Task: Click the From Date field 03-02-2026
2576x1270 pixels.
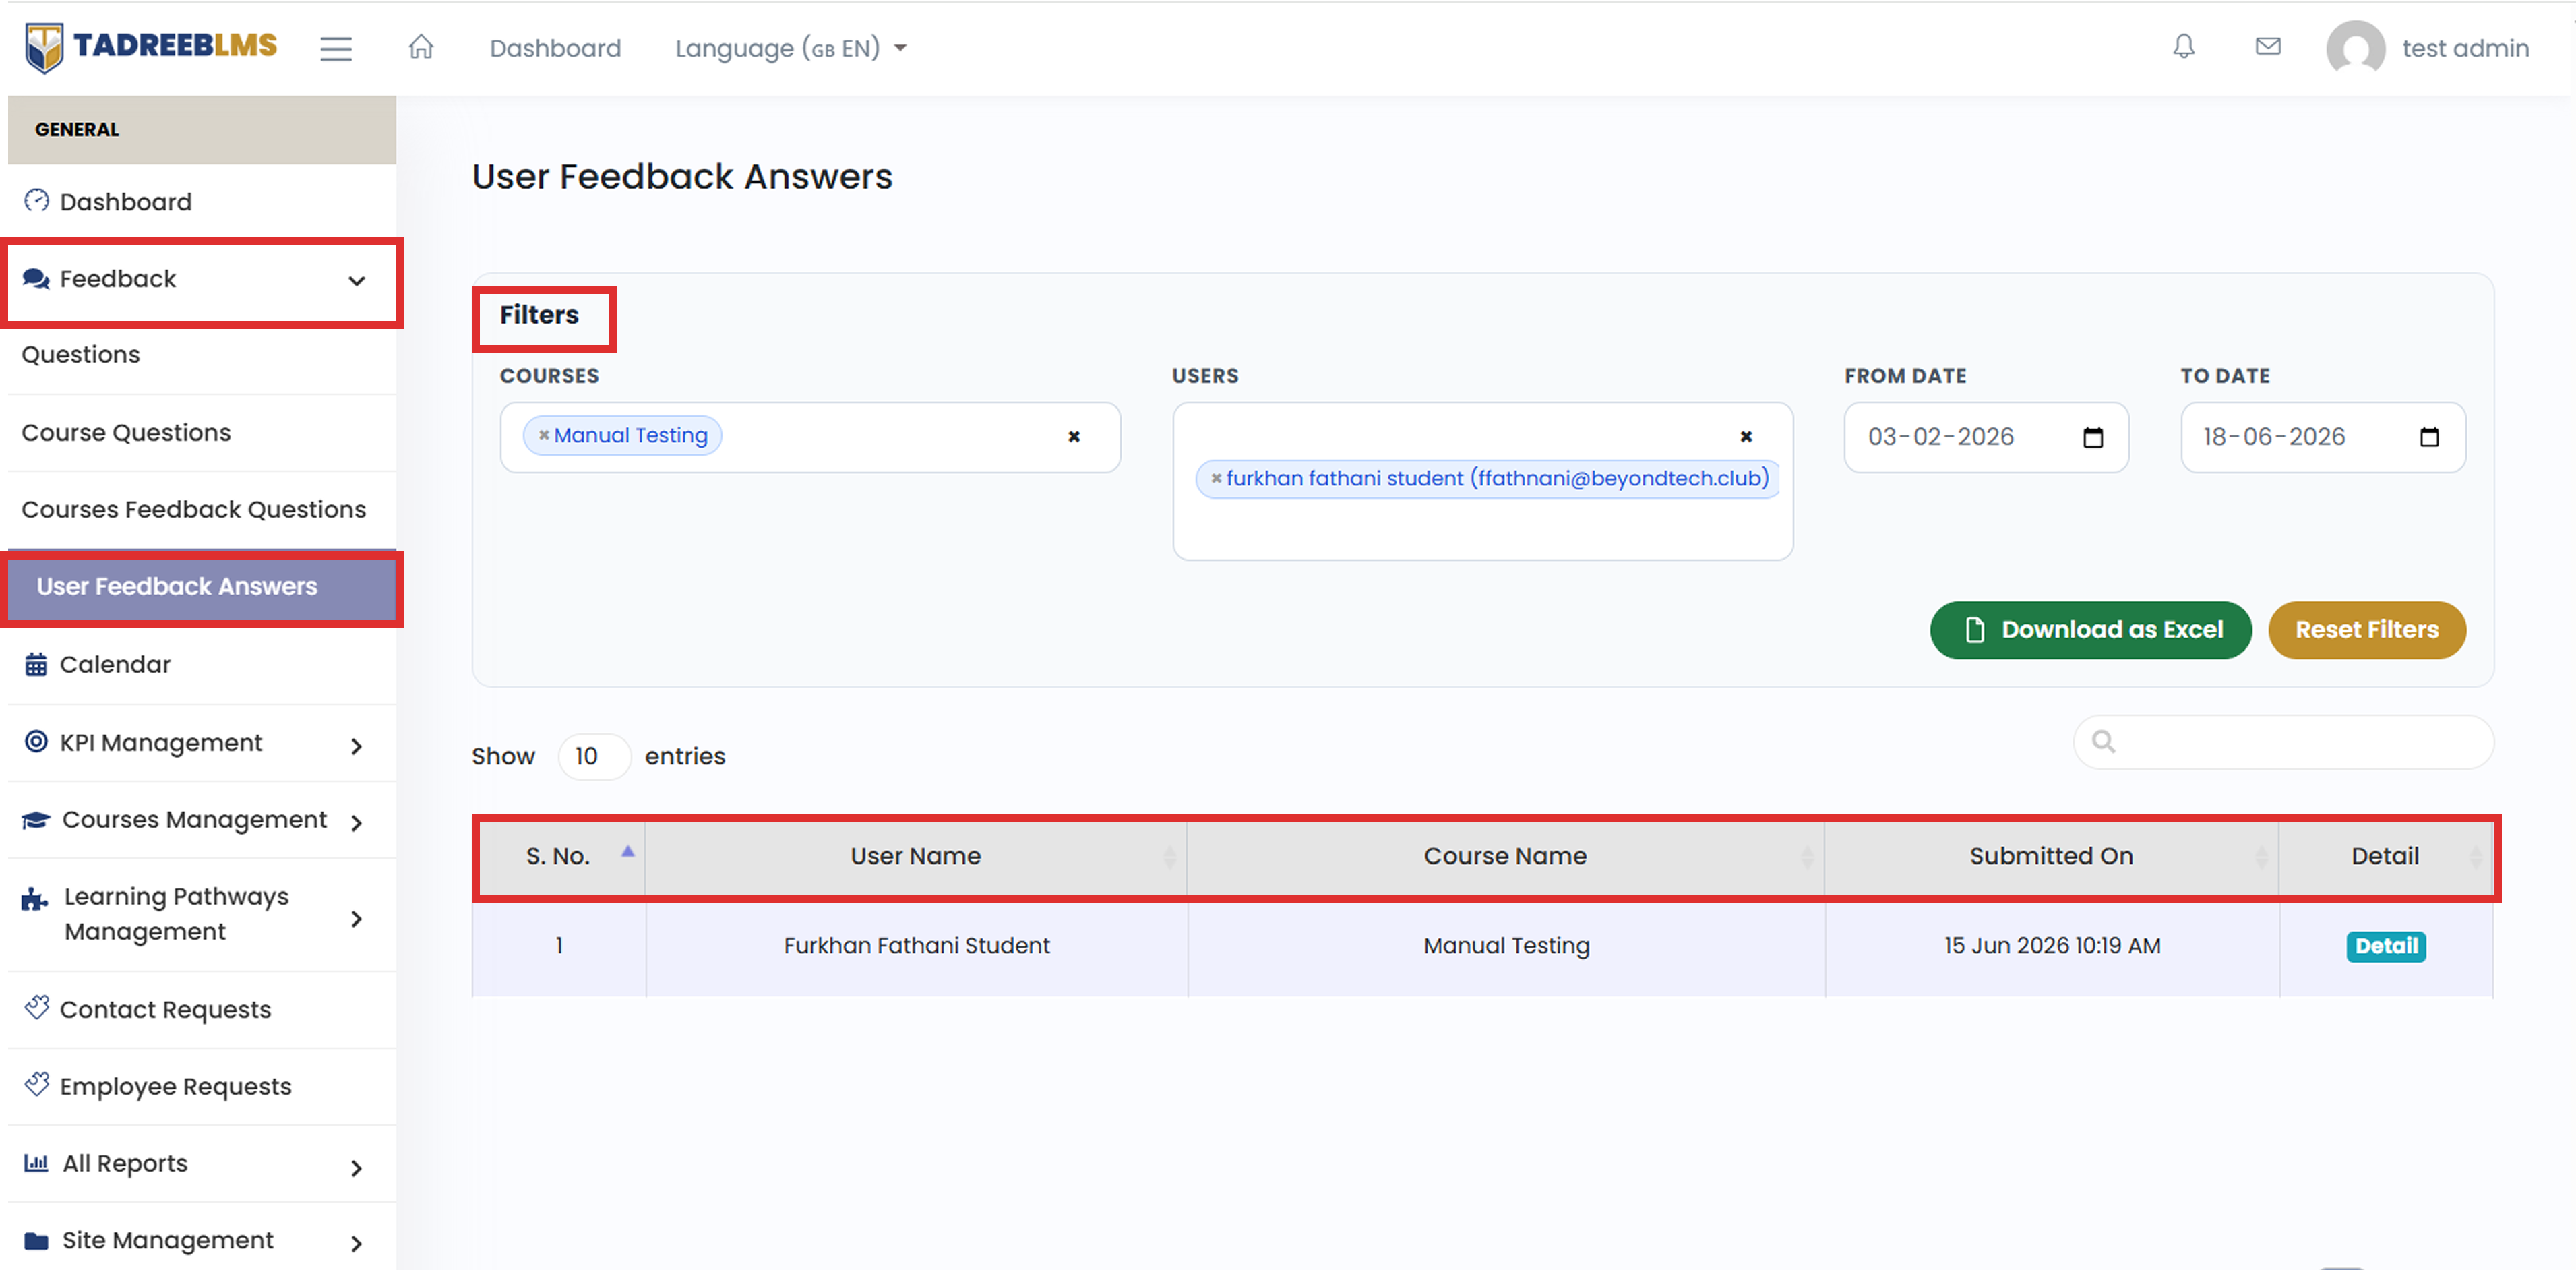Action: point(1986,437)
